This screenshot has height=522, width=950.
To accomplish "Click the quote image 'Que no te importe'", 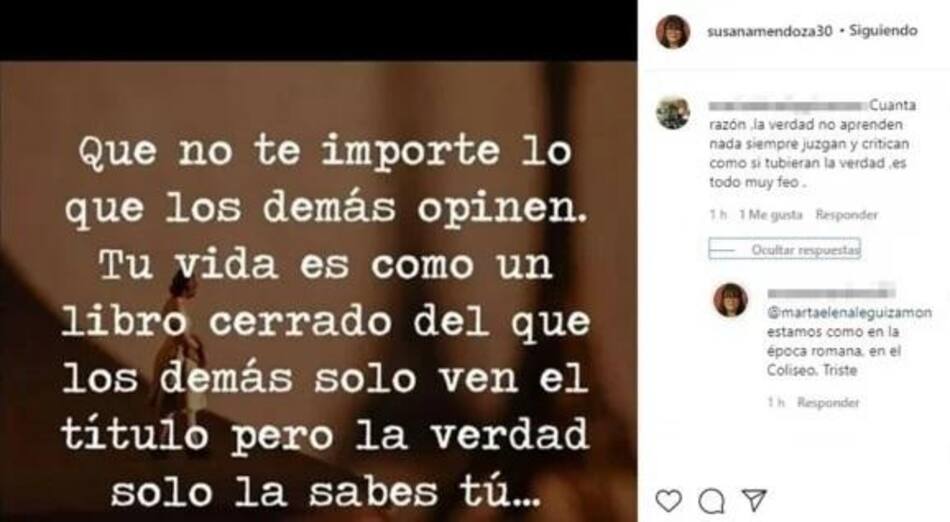I will (x=319, y=291).
